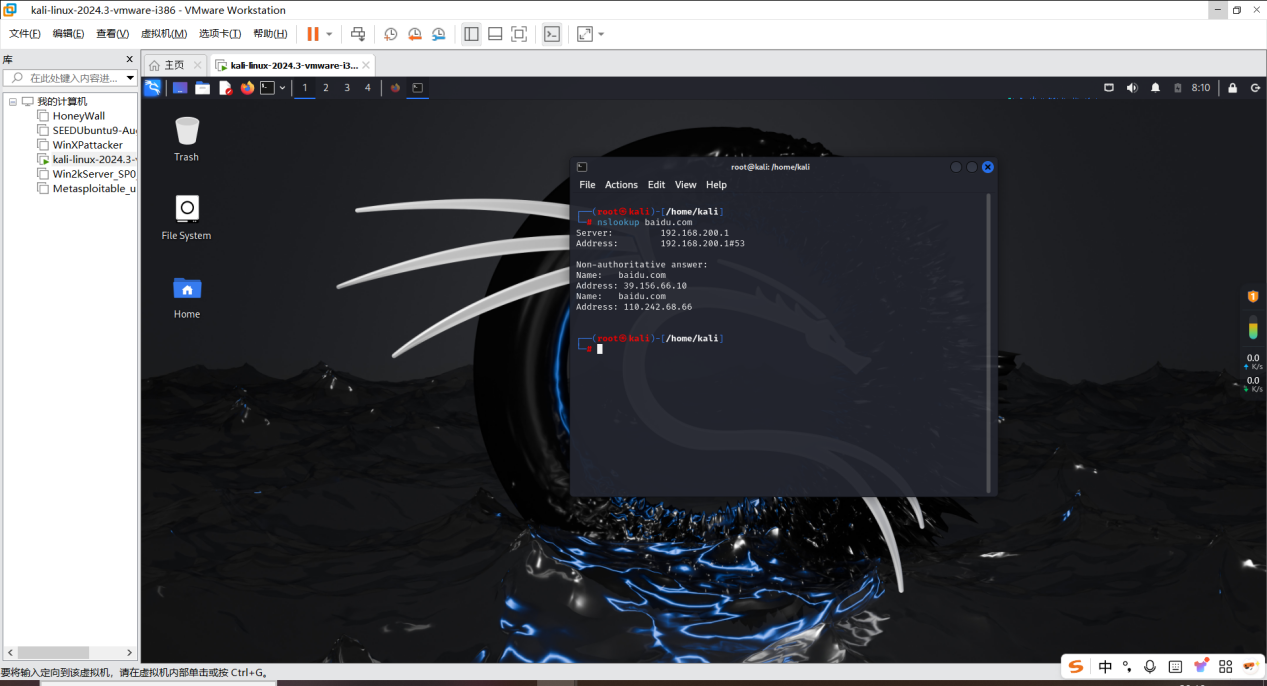Viewport: 1267px width, 686px height.
Task: Click the display icon in Kali tray
Action: 1109,88
